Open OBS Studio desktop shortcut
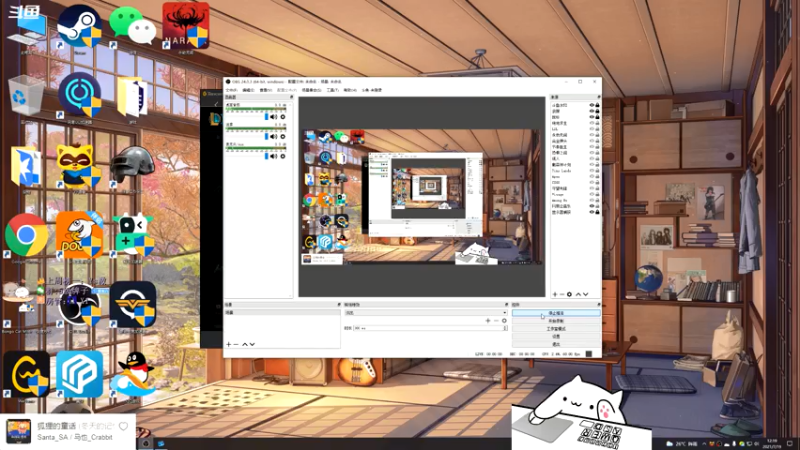800x450 pixels. [x=80, y=305]
